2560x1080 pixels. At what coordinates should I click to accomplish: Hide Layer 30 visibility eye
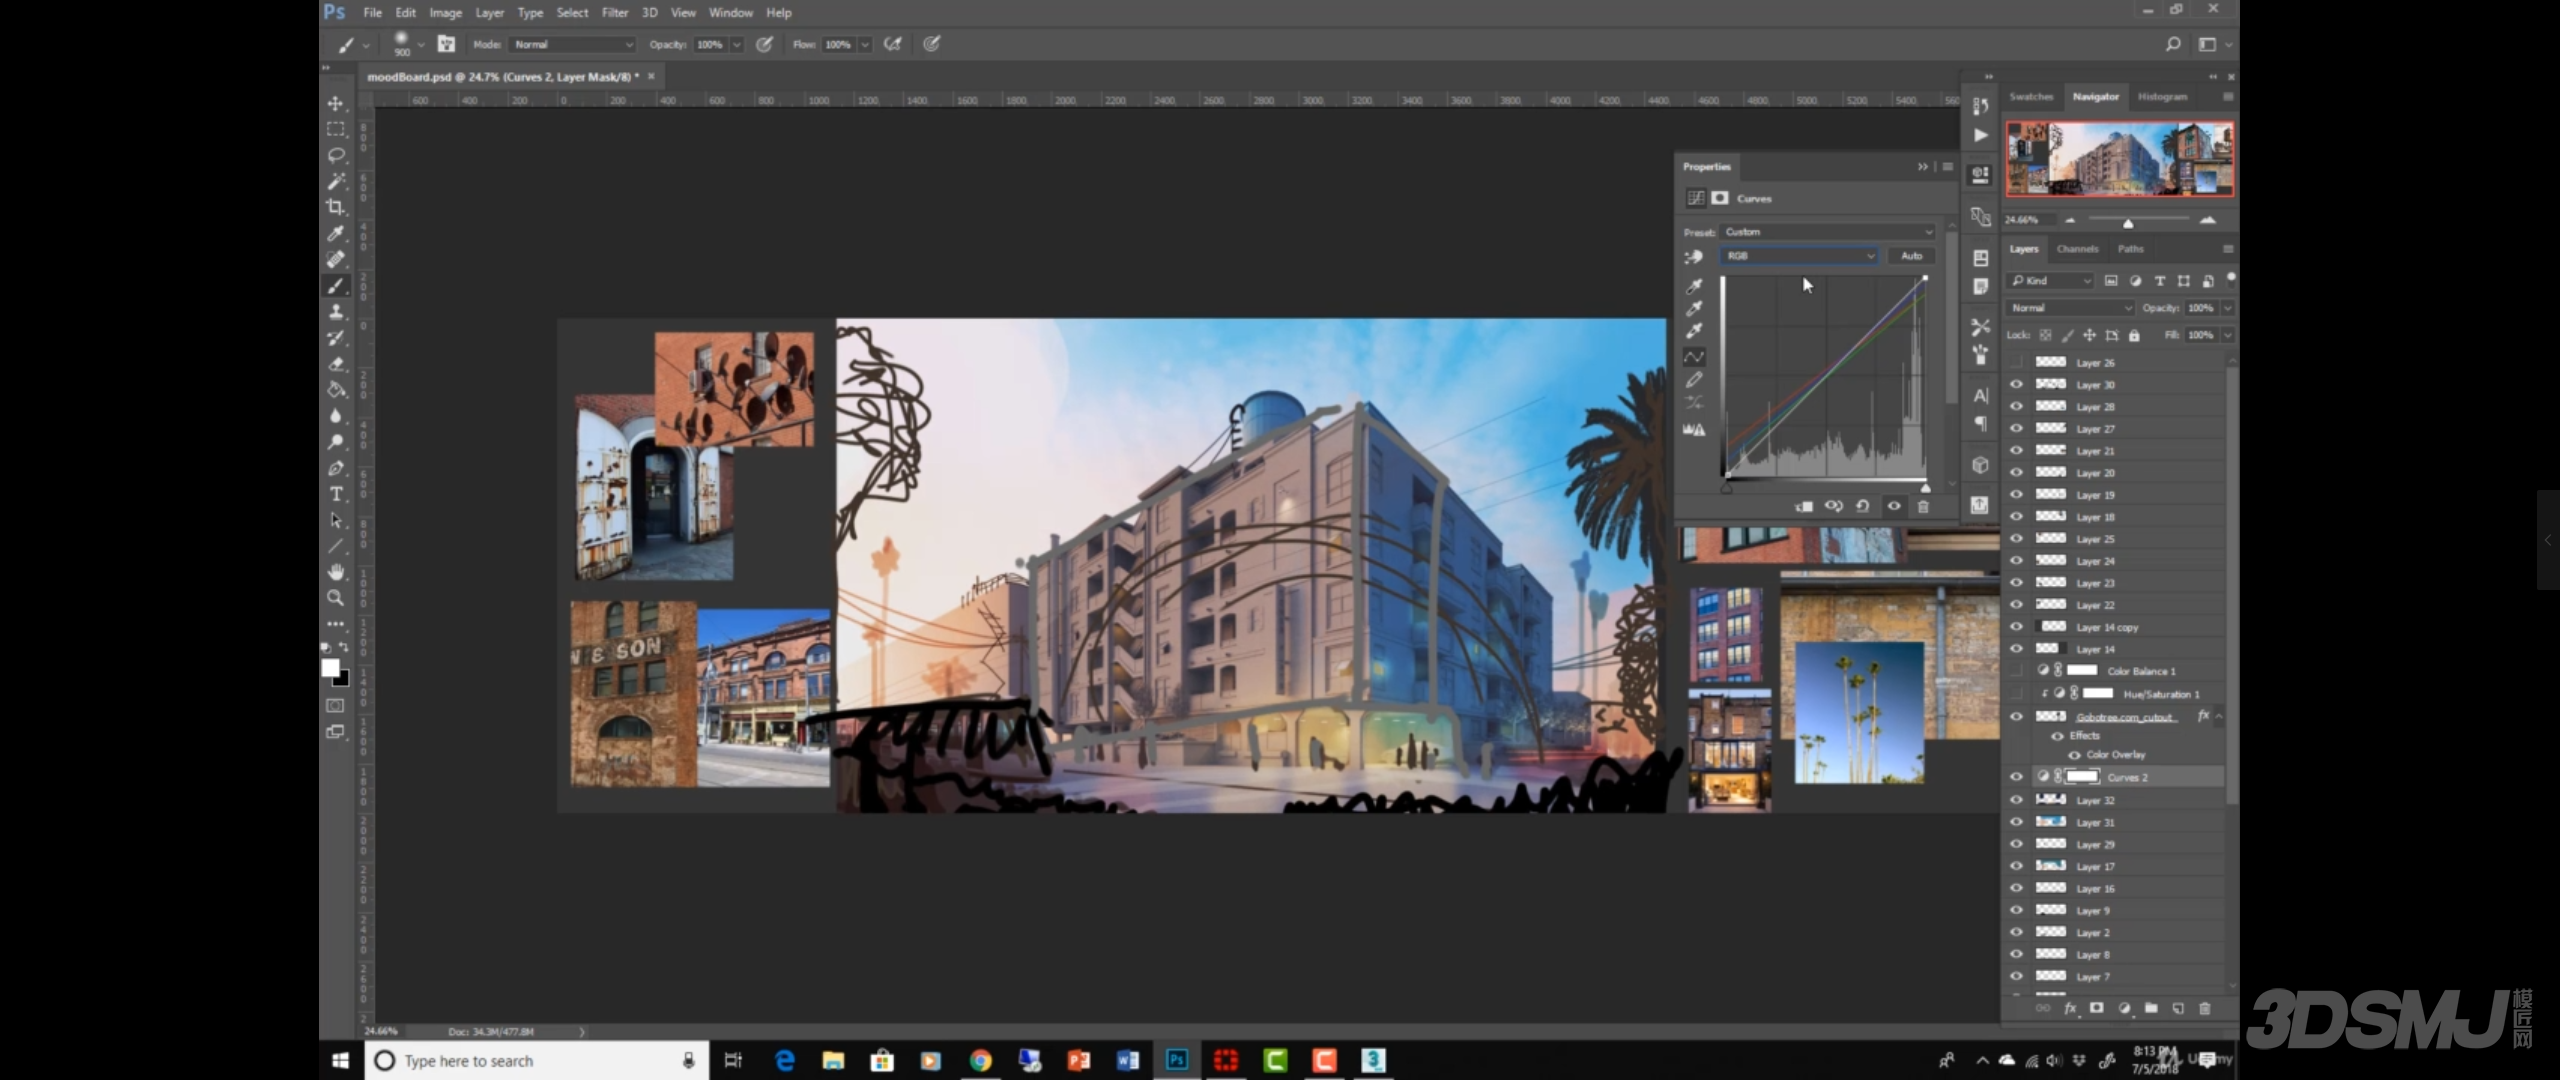pos(2016,385)
